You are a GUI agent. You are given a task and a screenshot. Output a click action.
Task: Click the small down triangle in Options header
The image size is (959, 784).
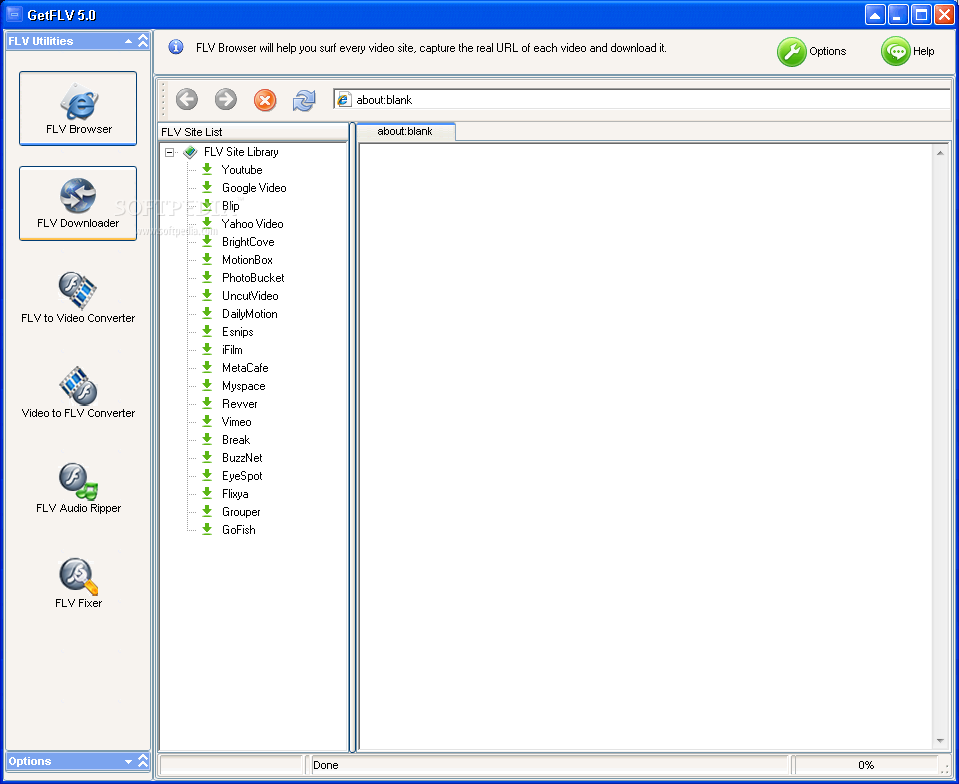pos(128,761)
